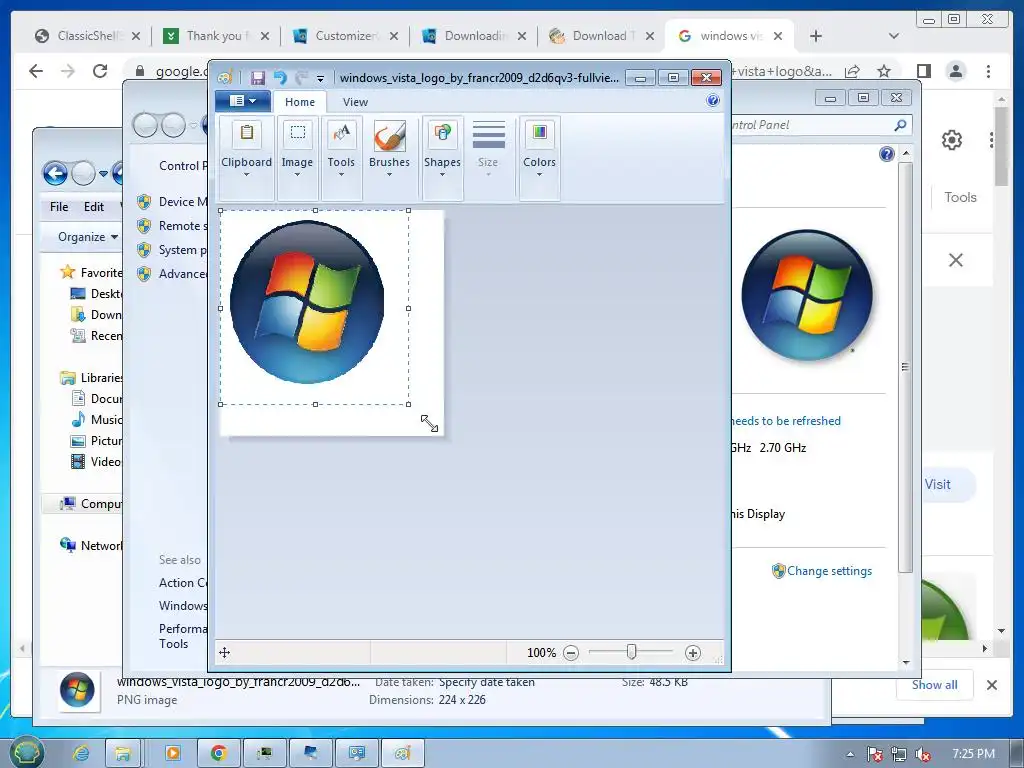
Task: Click Explorer's blue back arrow button
Action: 56,174
